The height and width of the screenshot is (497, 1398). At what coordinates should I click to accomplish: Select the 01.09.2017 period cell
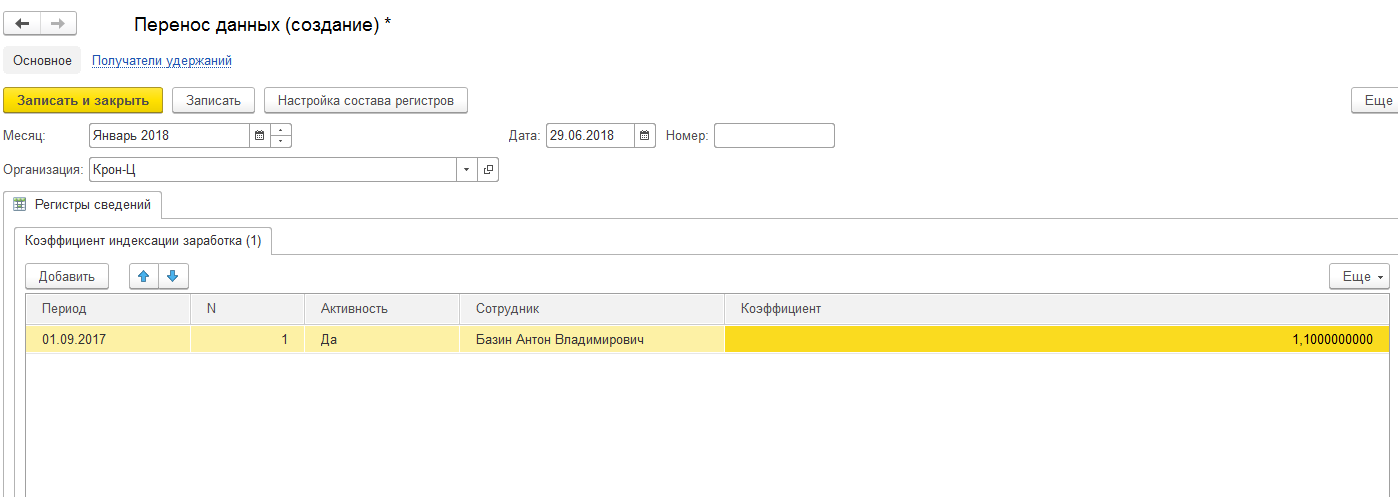click(x=108, y=339)
